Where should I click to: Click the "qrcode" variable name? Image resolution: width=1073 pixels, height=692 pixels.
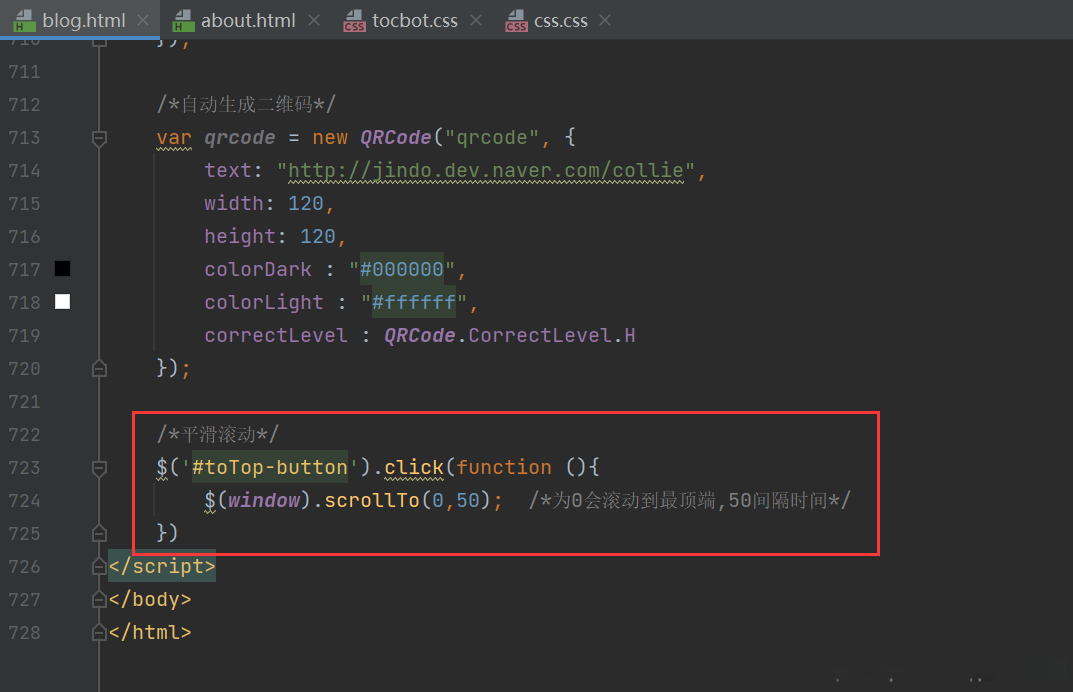240,138
